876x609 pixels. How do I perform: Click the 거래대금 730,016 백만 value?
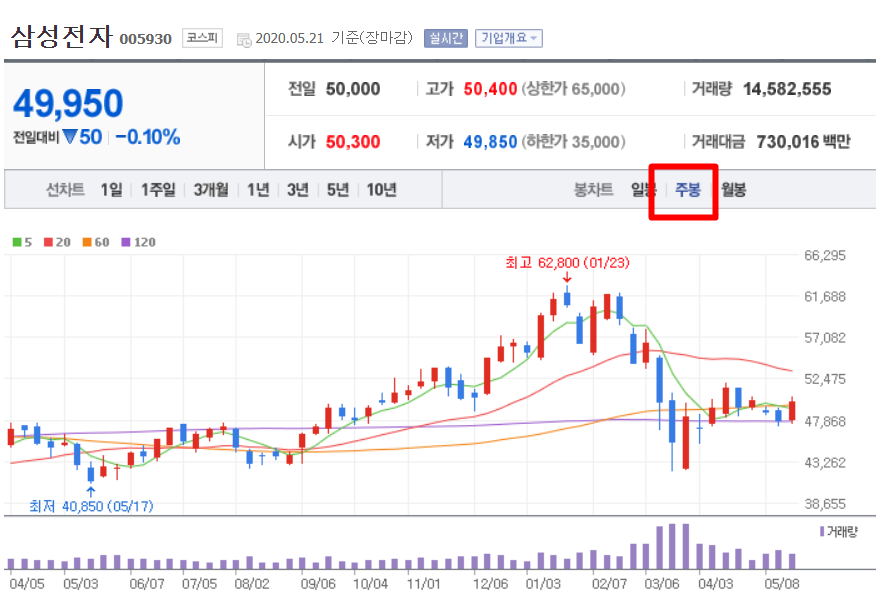tap(803, 142)
